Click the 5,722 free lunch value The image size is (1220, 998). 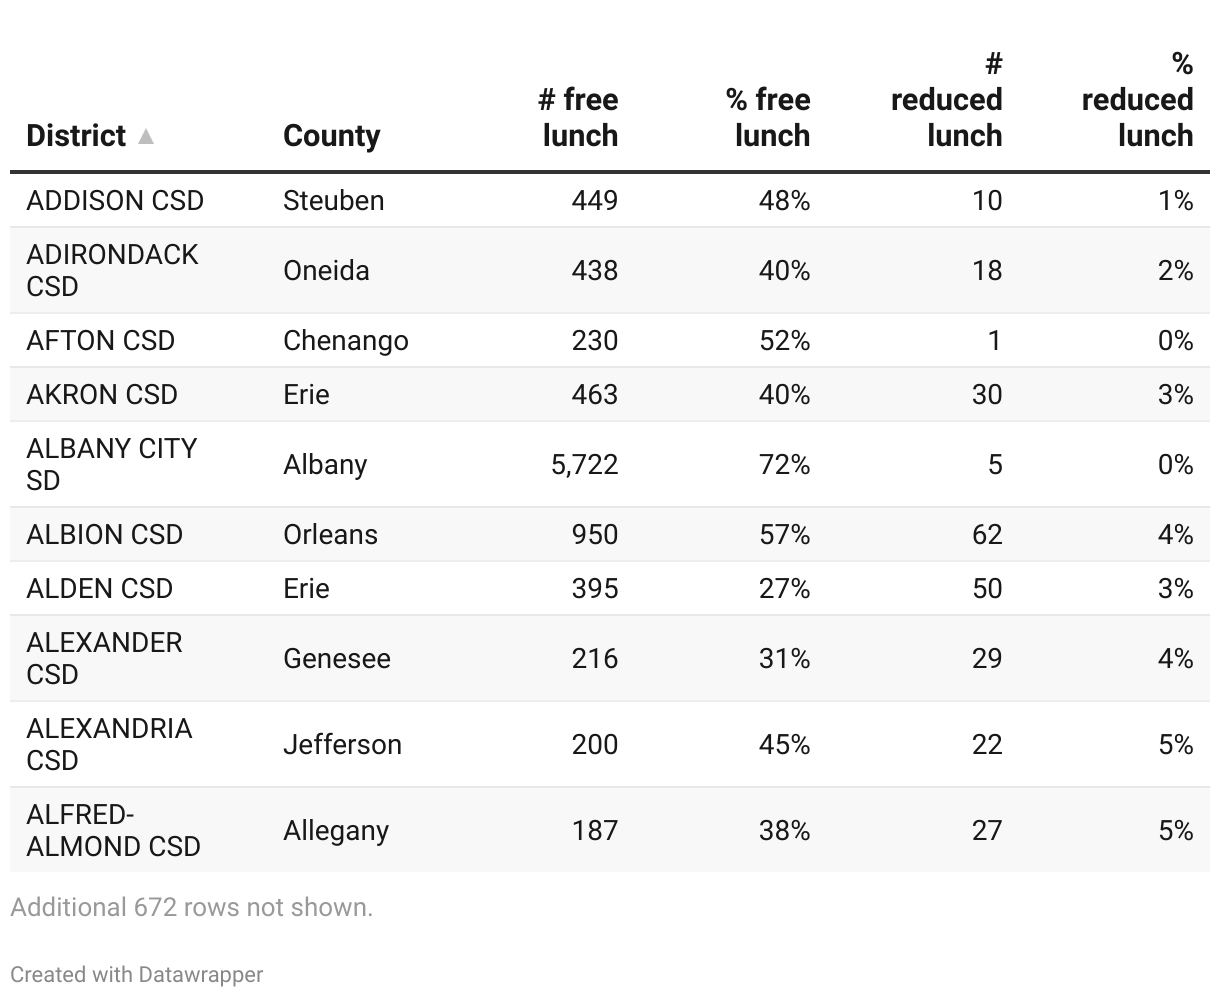point(584,465)
